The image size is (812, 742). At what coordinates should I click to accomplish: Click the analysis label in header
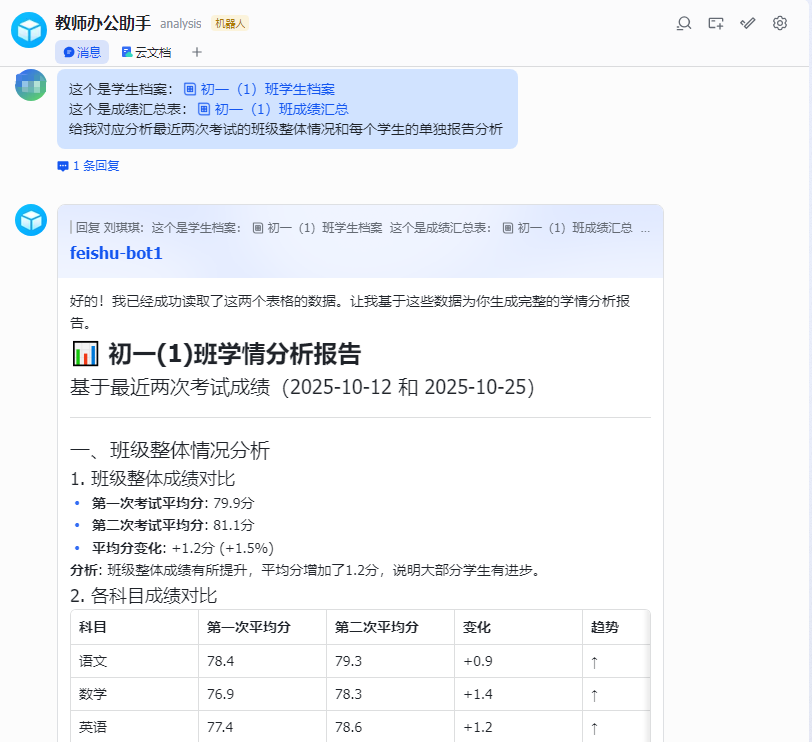[181, 24]
